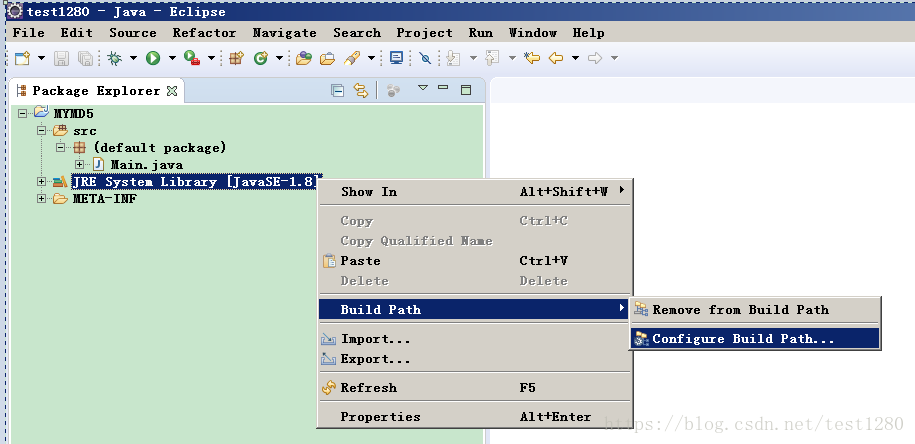Screen dimensions: 915x444
Task: Click Remove from Build Path submenu item
Action: 755,310
